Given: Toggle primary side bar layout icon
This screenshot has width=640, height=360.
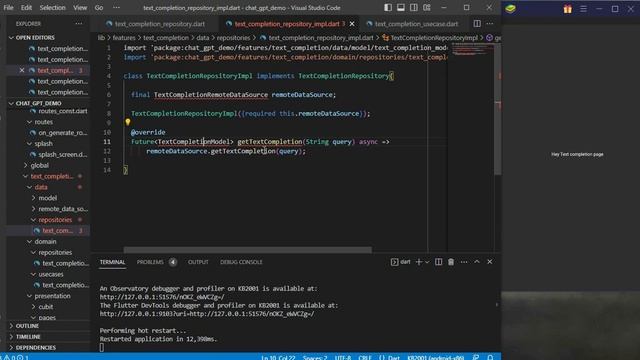Looking at the screenshot, I should coord(388,8).
